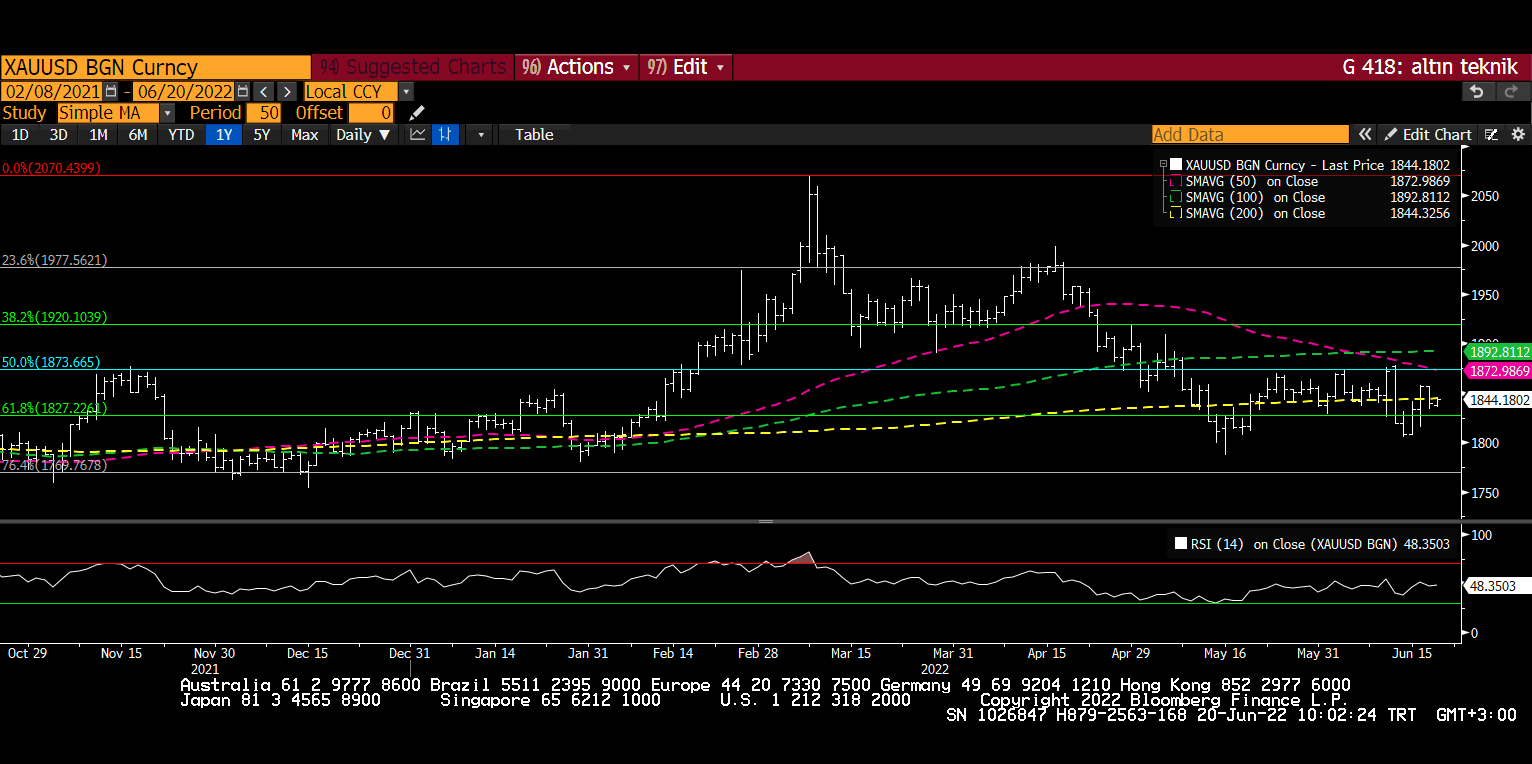The height and width of the screenshot is (764, 1532).
Task: Click the white XAUUSD legend color swatch
Action: [1176, 165]
